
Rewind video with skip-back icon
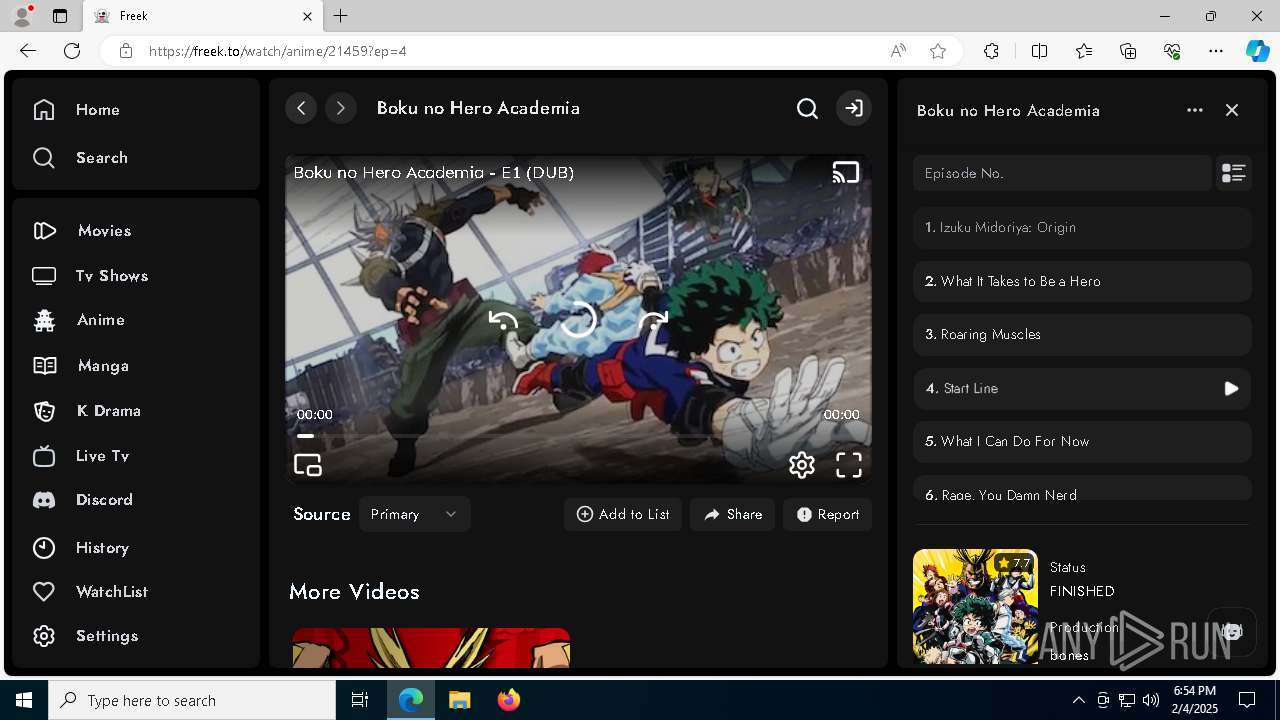coord(503,320)
